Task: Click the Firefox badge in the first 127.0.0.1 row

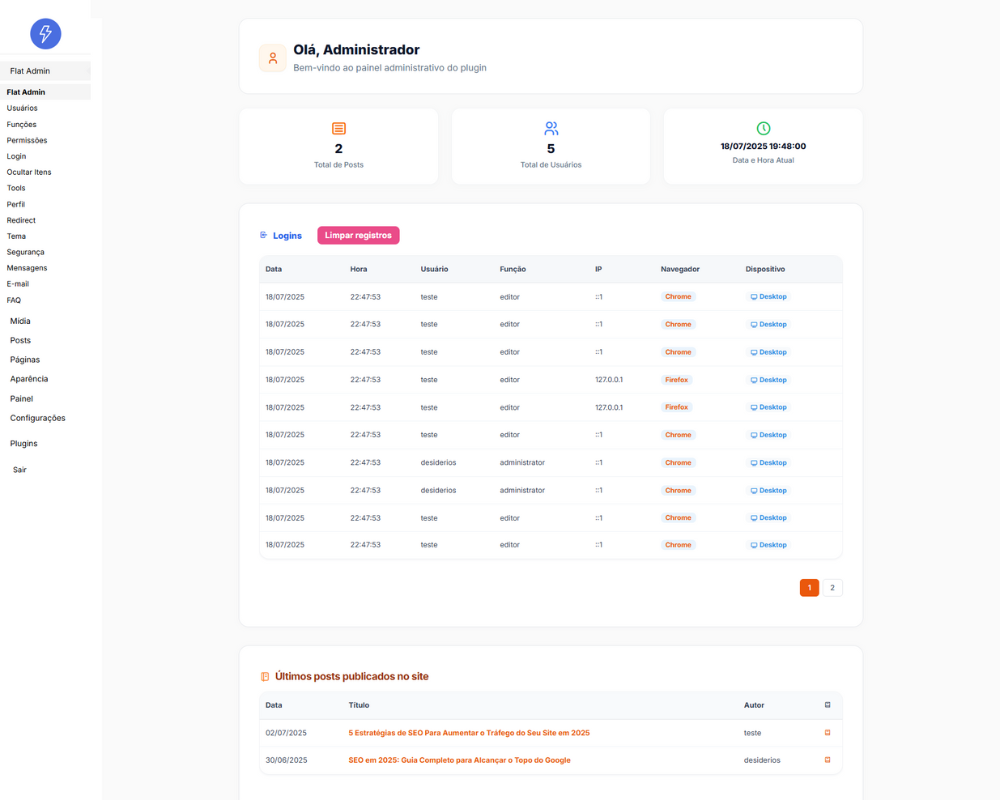Action: (x=677, y=380)
